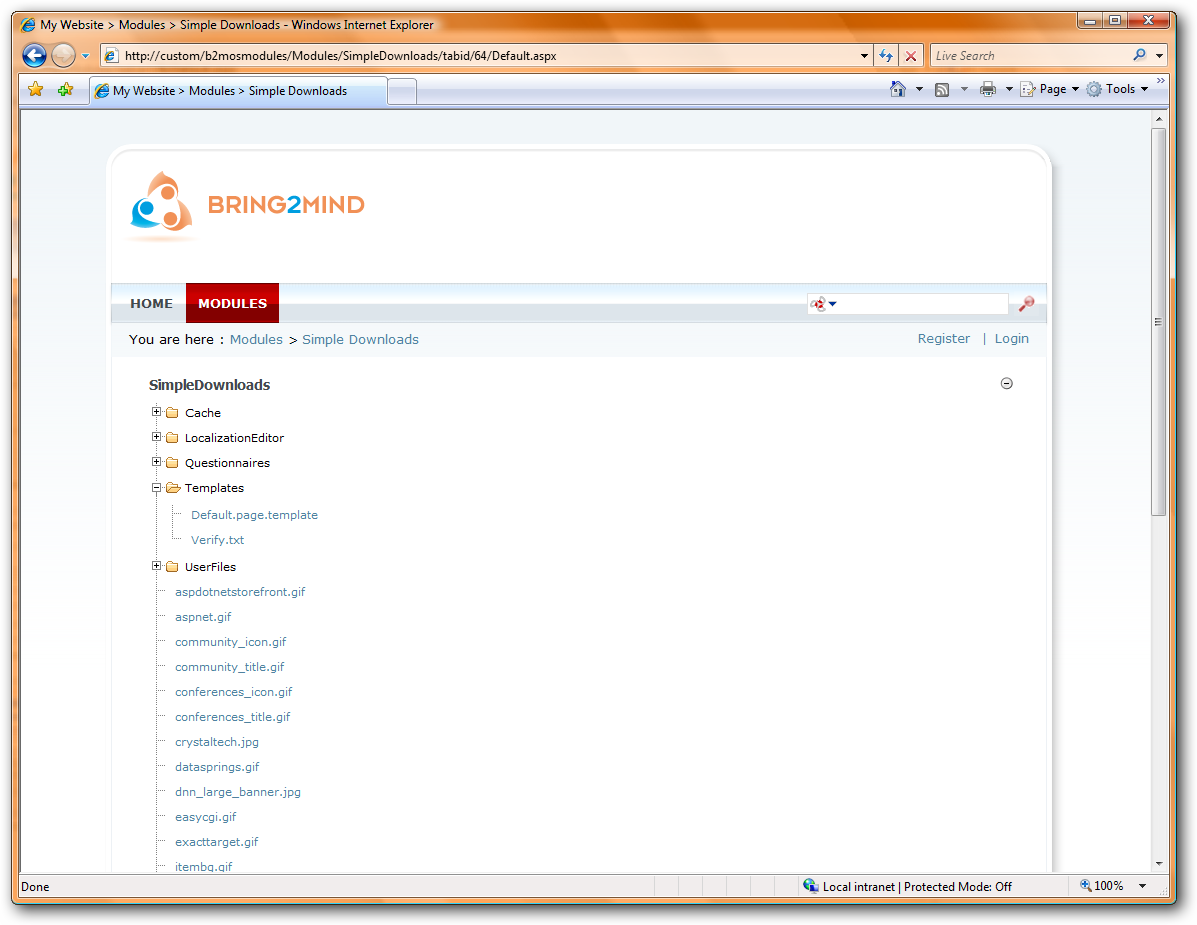Open the Print options dropdown arrow
The width and height of the screenshot is (1197, 925).
1008,89
